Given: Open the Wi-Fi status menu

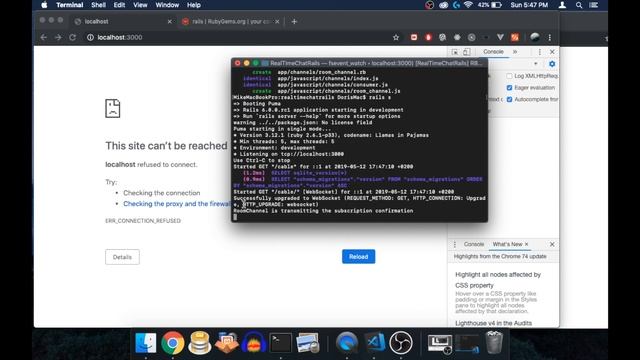Looking at the screenshot, I should point(468,5).
